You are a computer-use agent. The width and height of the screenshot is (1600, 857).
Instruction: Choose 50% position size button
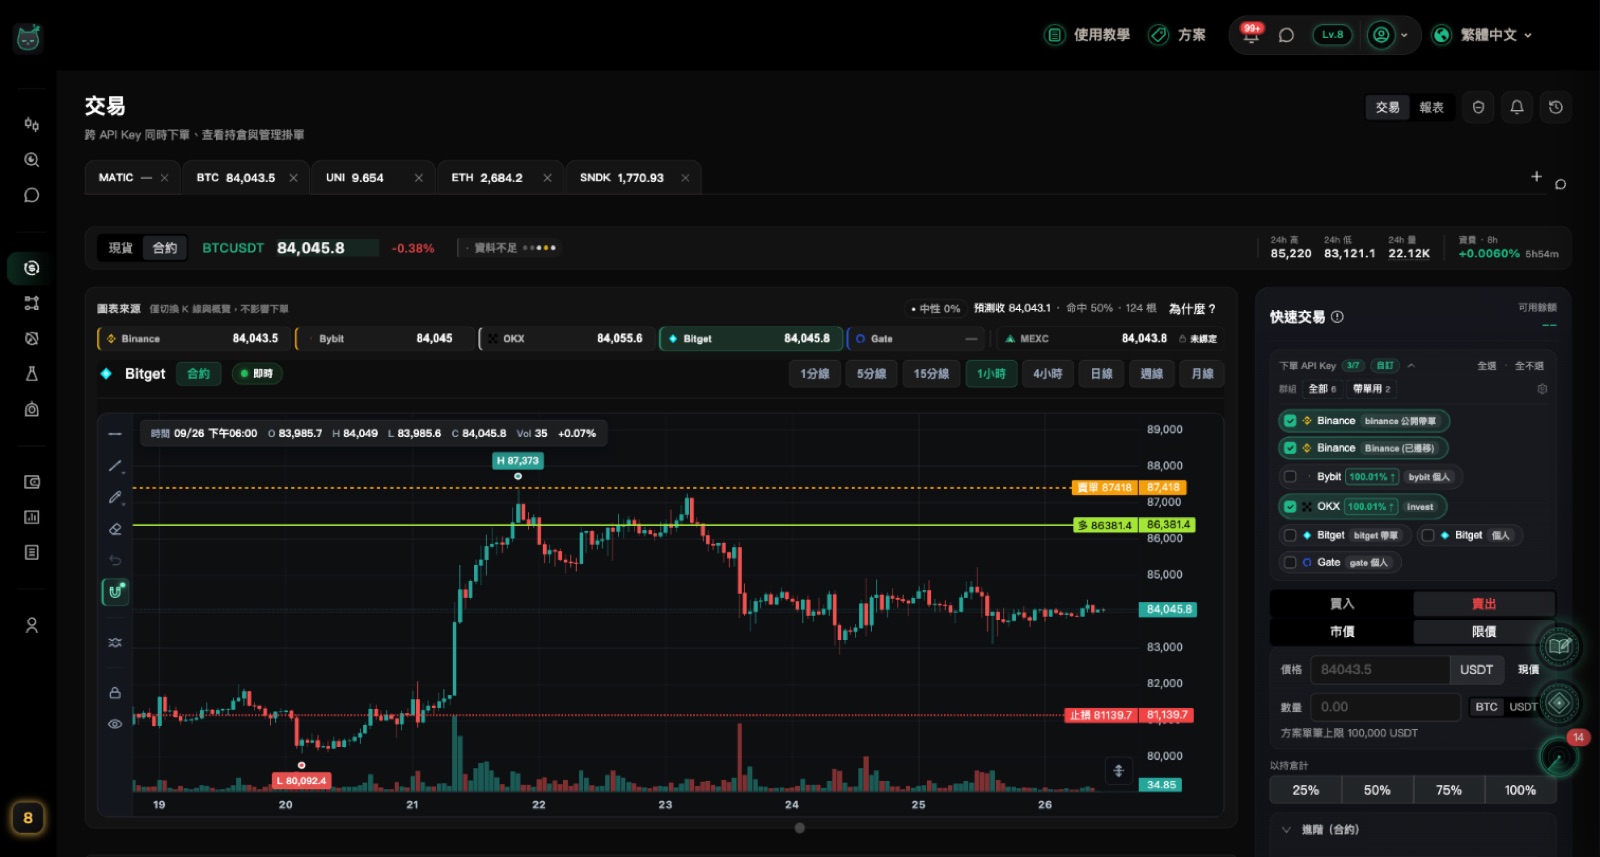(1377, 790)
